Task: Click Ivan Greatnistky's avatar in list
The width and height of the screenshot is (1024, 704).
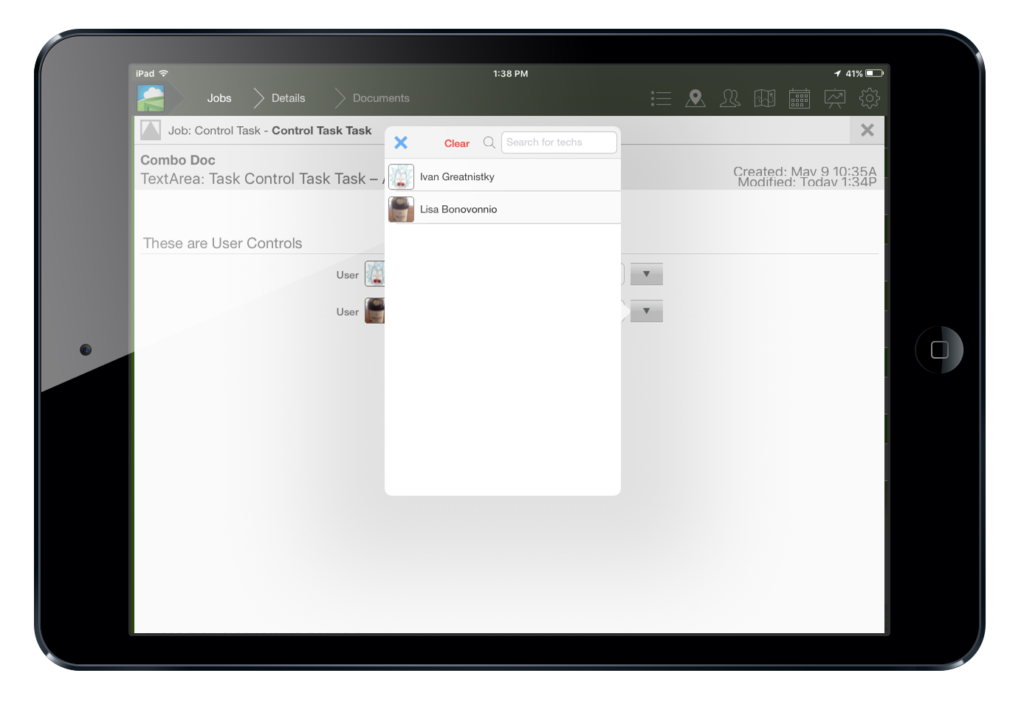Action: 401,176
